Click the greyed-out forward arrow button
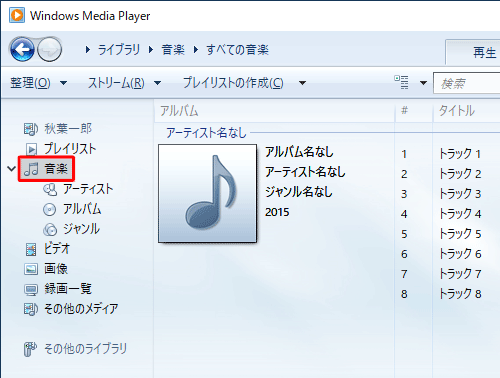 click(49, 50)
